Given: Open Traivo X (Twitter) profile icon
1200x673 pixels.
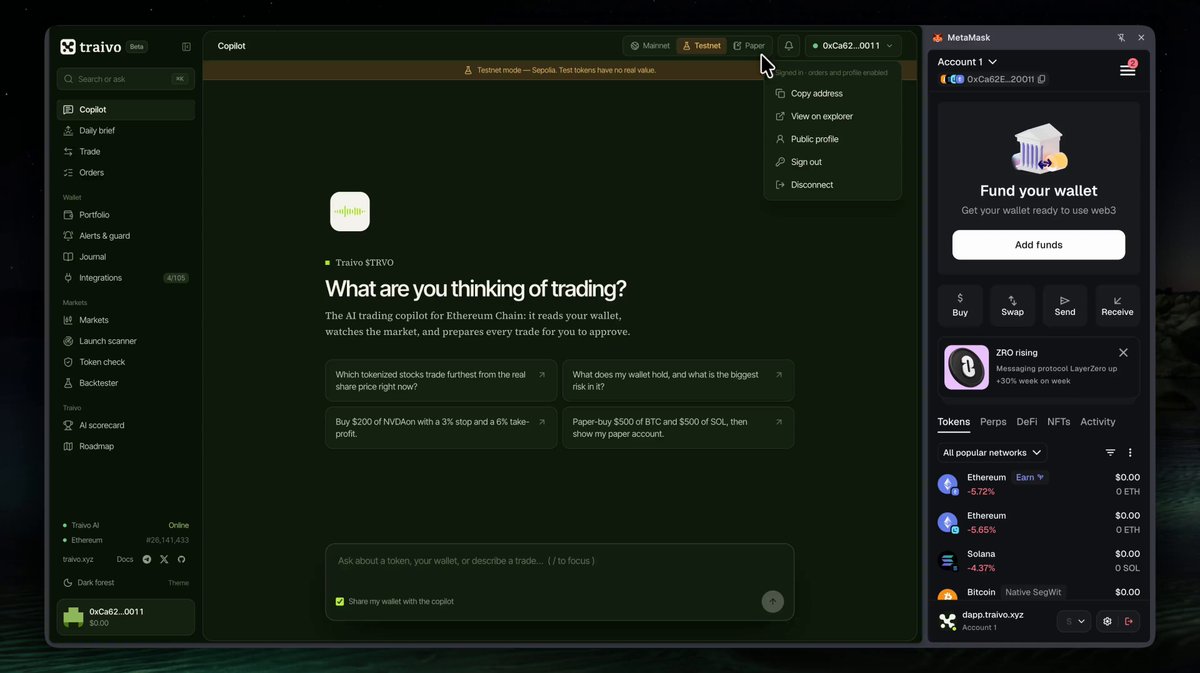Looking at the screenshot, I should pyautogui.click(x=164, y=559).
